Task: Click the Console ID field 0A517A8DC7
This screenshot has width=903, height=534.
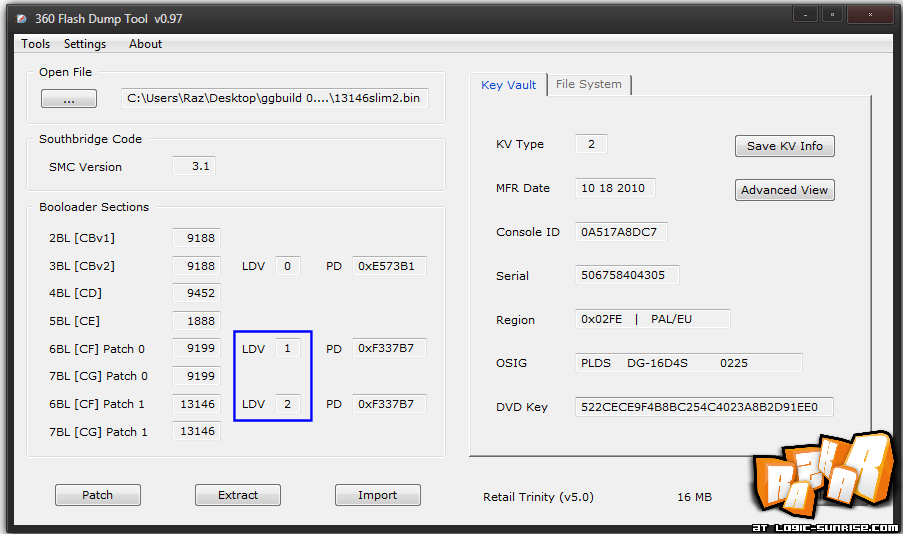Action: click(621, 232)
